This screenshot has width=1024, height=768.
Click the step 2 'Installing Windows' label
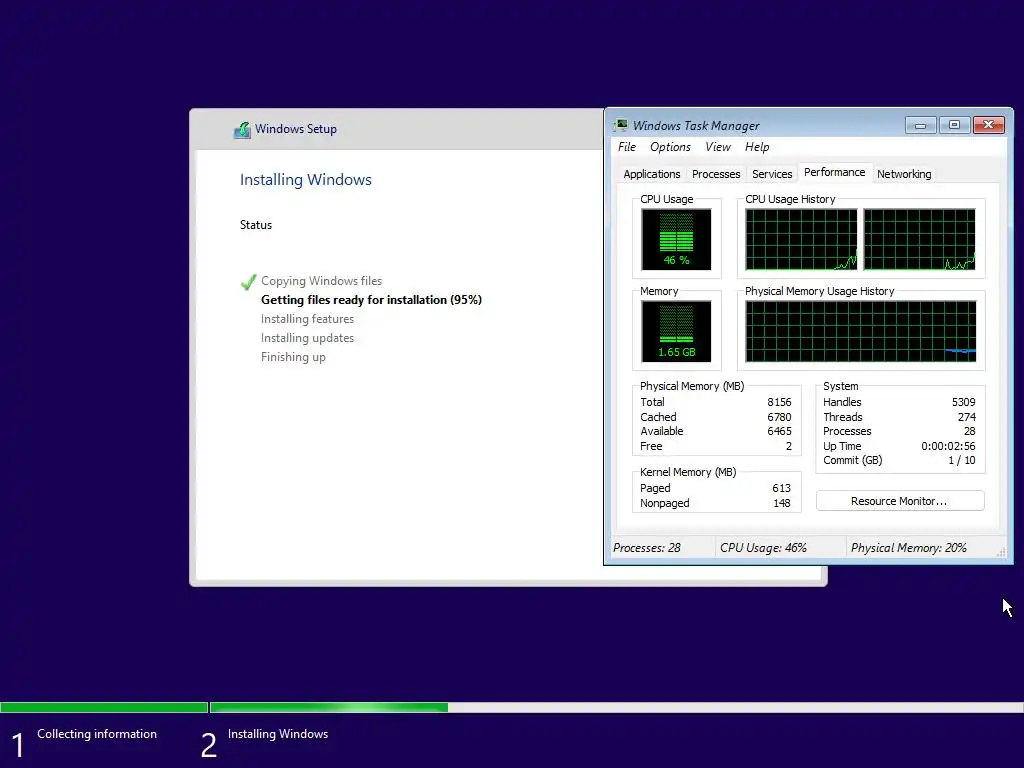click(278, 734)
